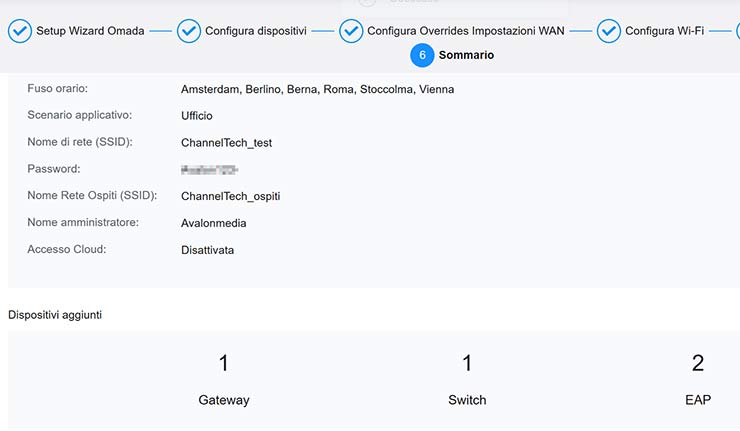Click the Configura Overrides Impostazioni WAN checkmark

[351, 31]
